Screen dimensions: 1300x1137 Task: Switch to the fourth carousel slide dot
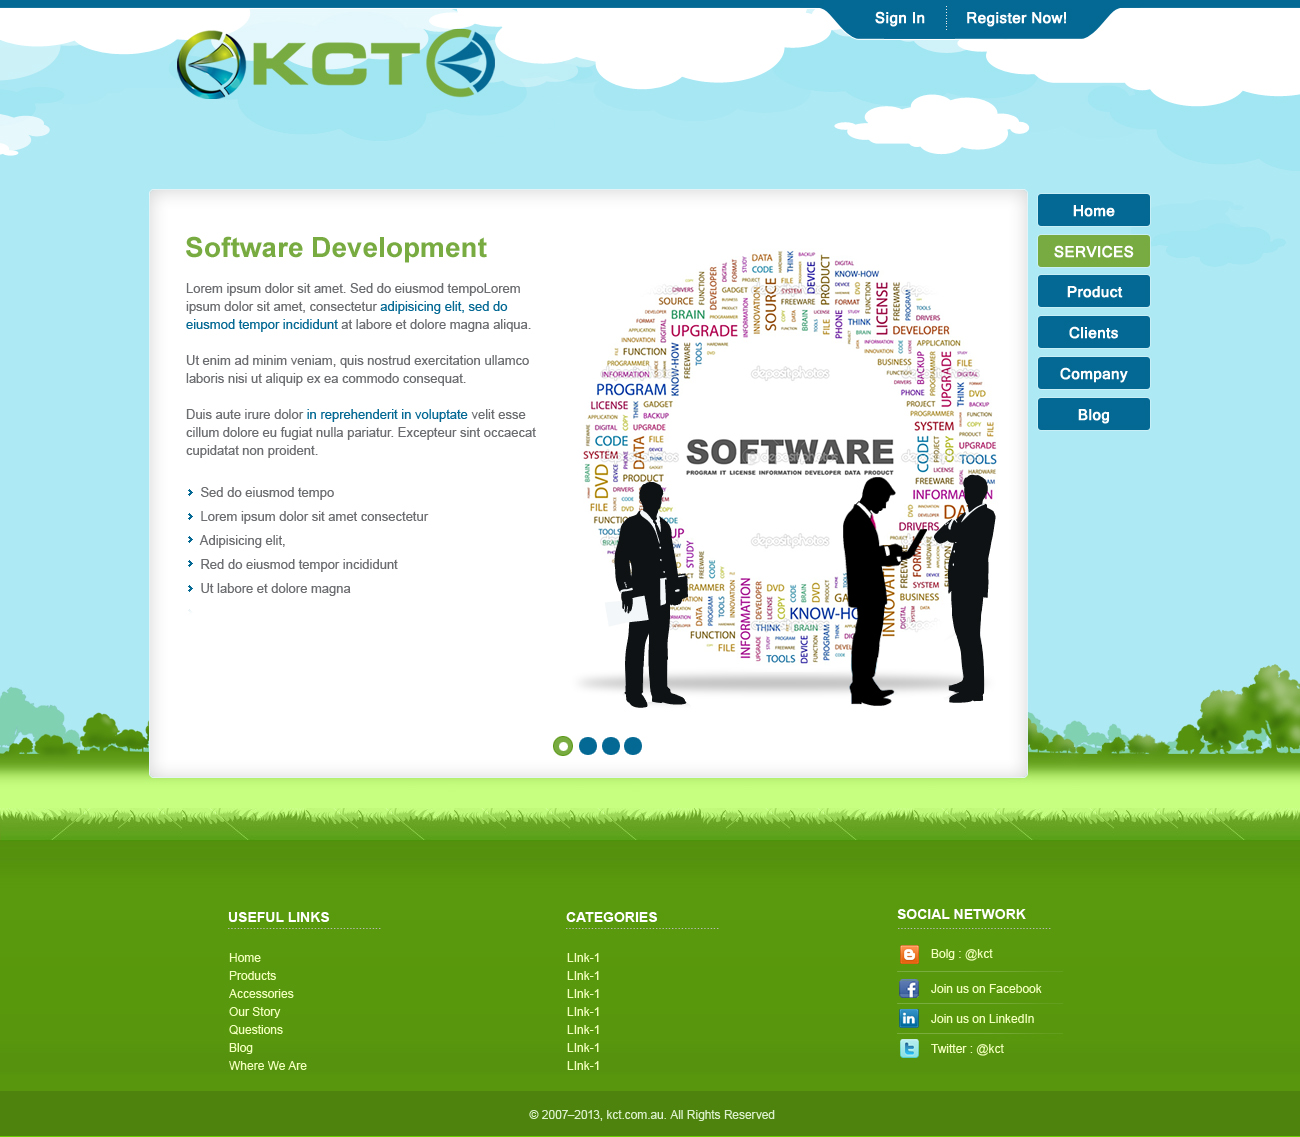coord(633,746)
